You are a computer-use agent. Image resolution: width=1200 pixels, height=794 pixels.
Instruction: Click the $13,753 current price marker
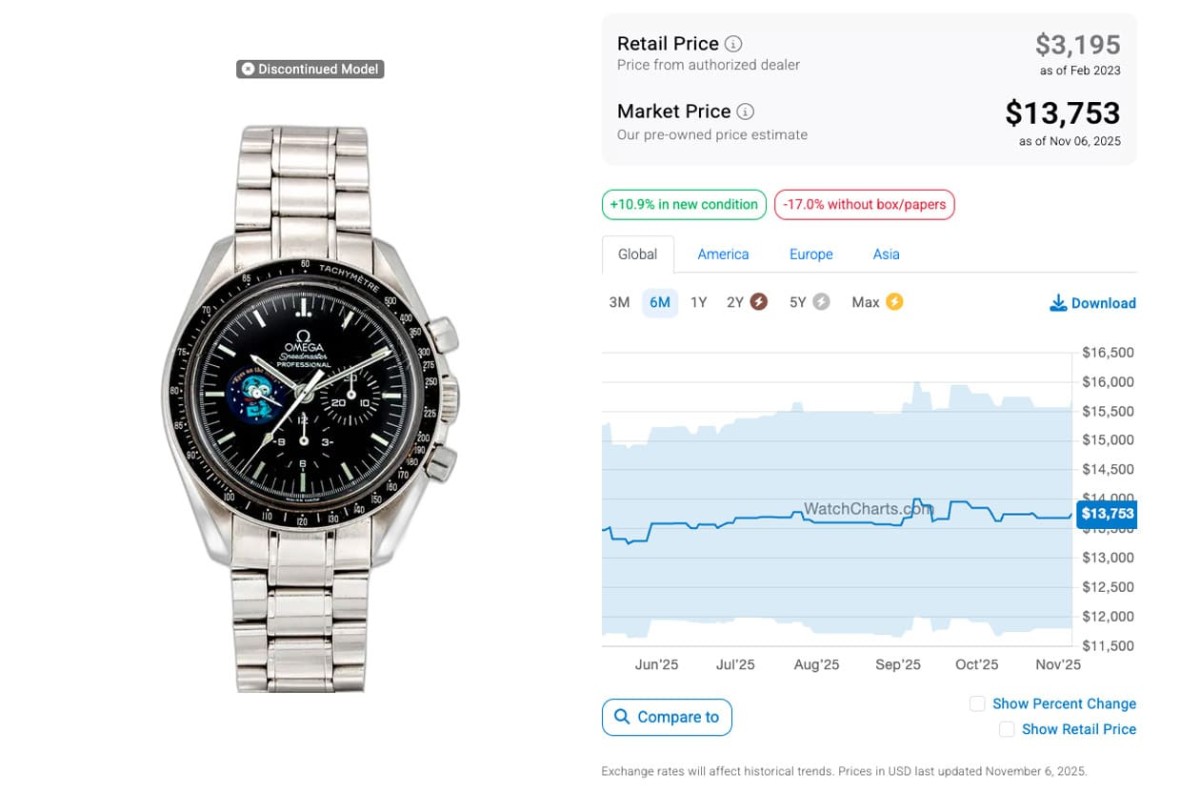tap(1107, 514)
